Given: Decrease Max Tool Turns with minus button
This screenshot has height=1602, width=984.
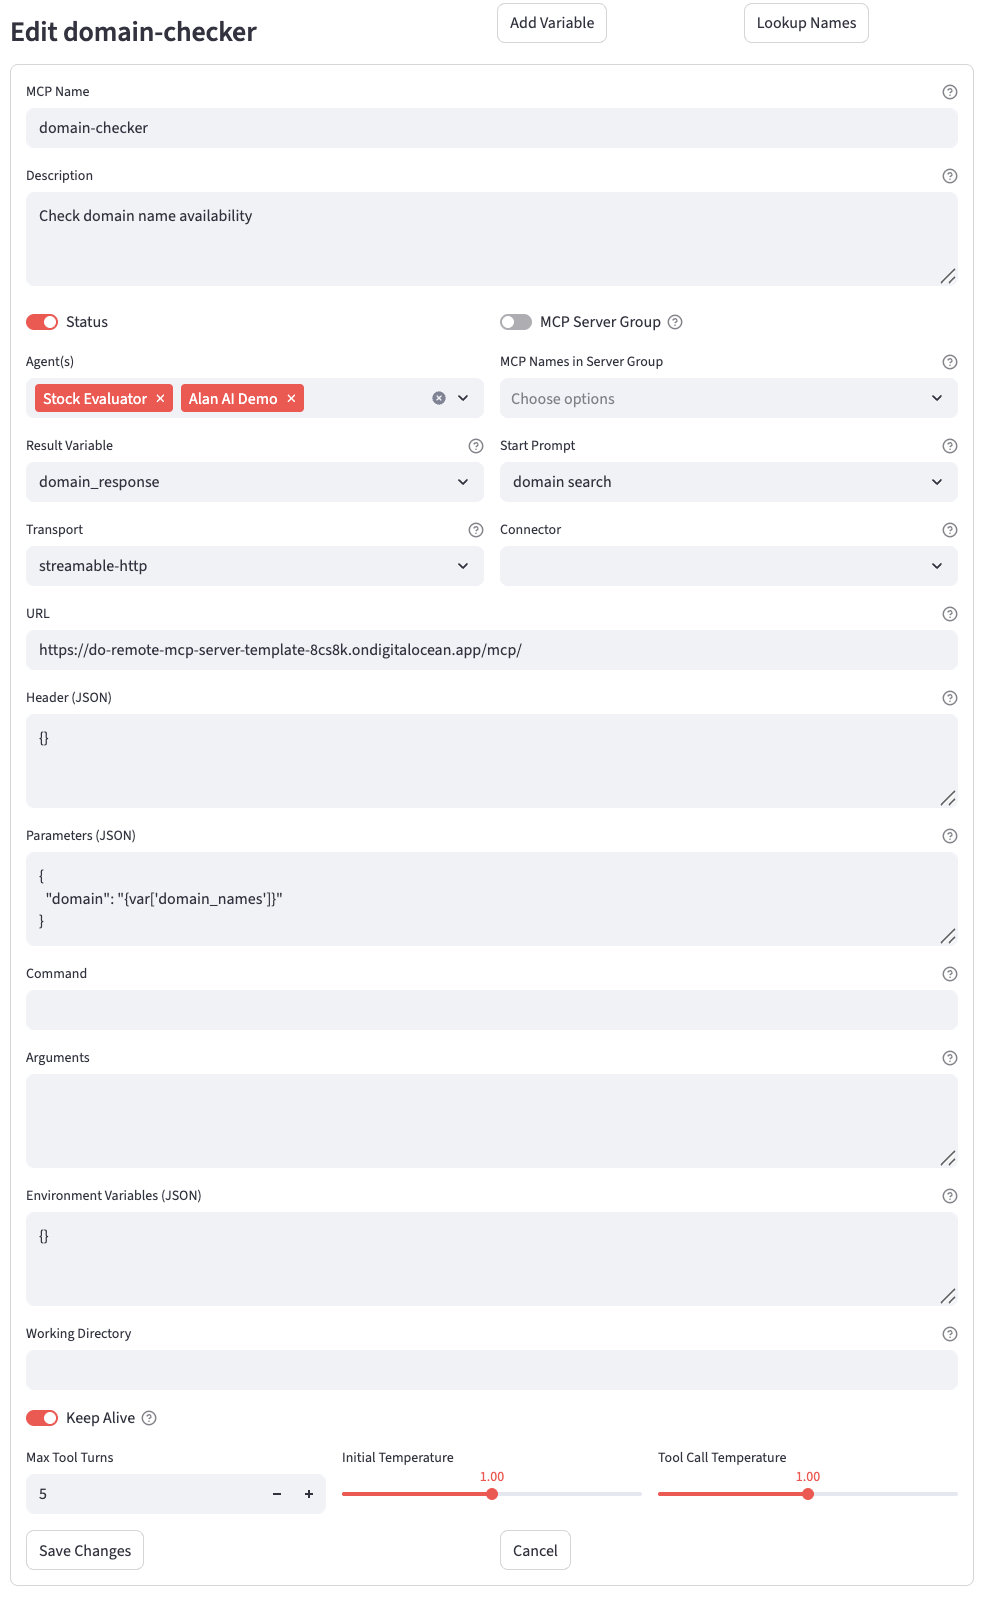Looking at the screenshot, I should click(x=277, y=1494).
